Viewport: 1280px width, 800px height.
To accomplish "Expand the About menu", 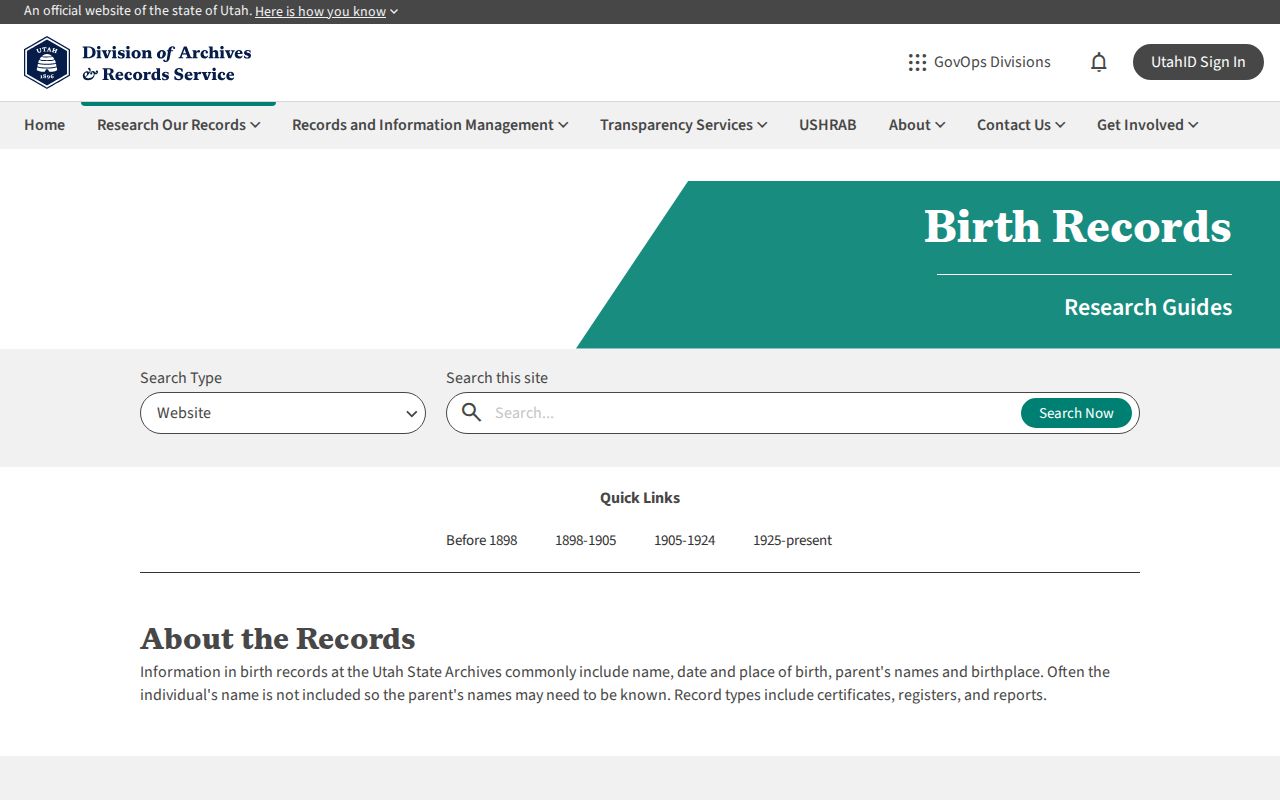I will [917, 125].
